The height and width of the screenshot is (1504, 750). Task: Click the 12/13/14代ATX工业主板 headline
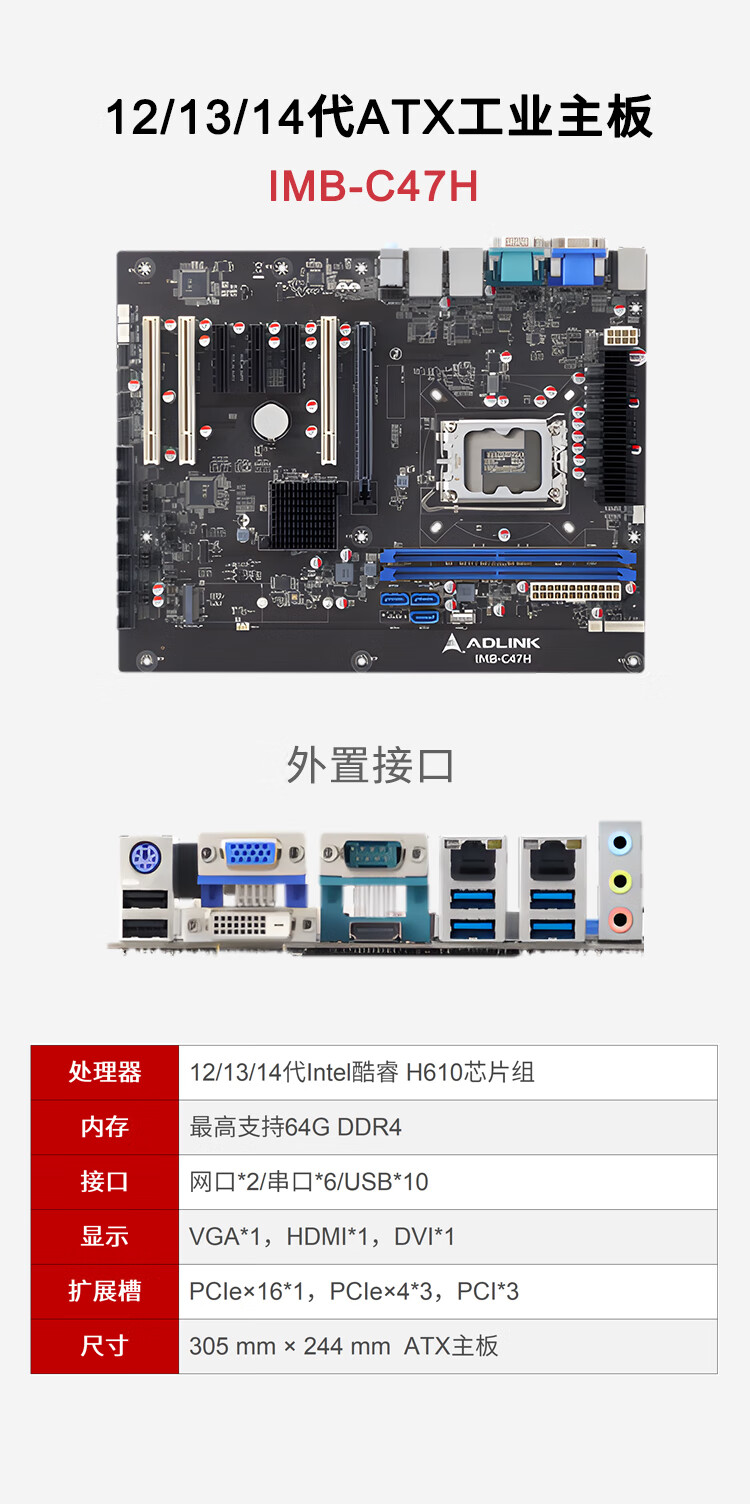click(379, 116)
